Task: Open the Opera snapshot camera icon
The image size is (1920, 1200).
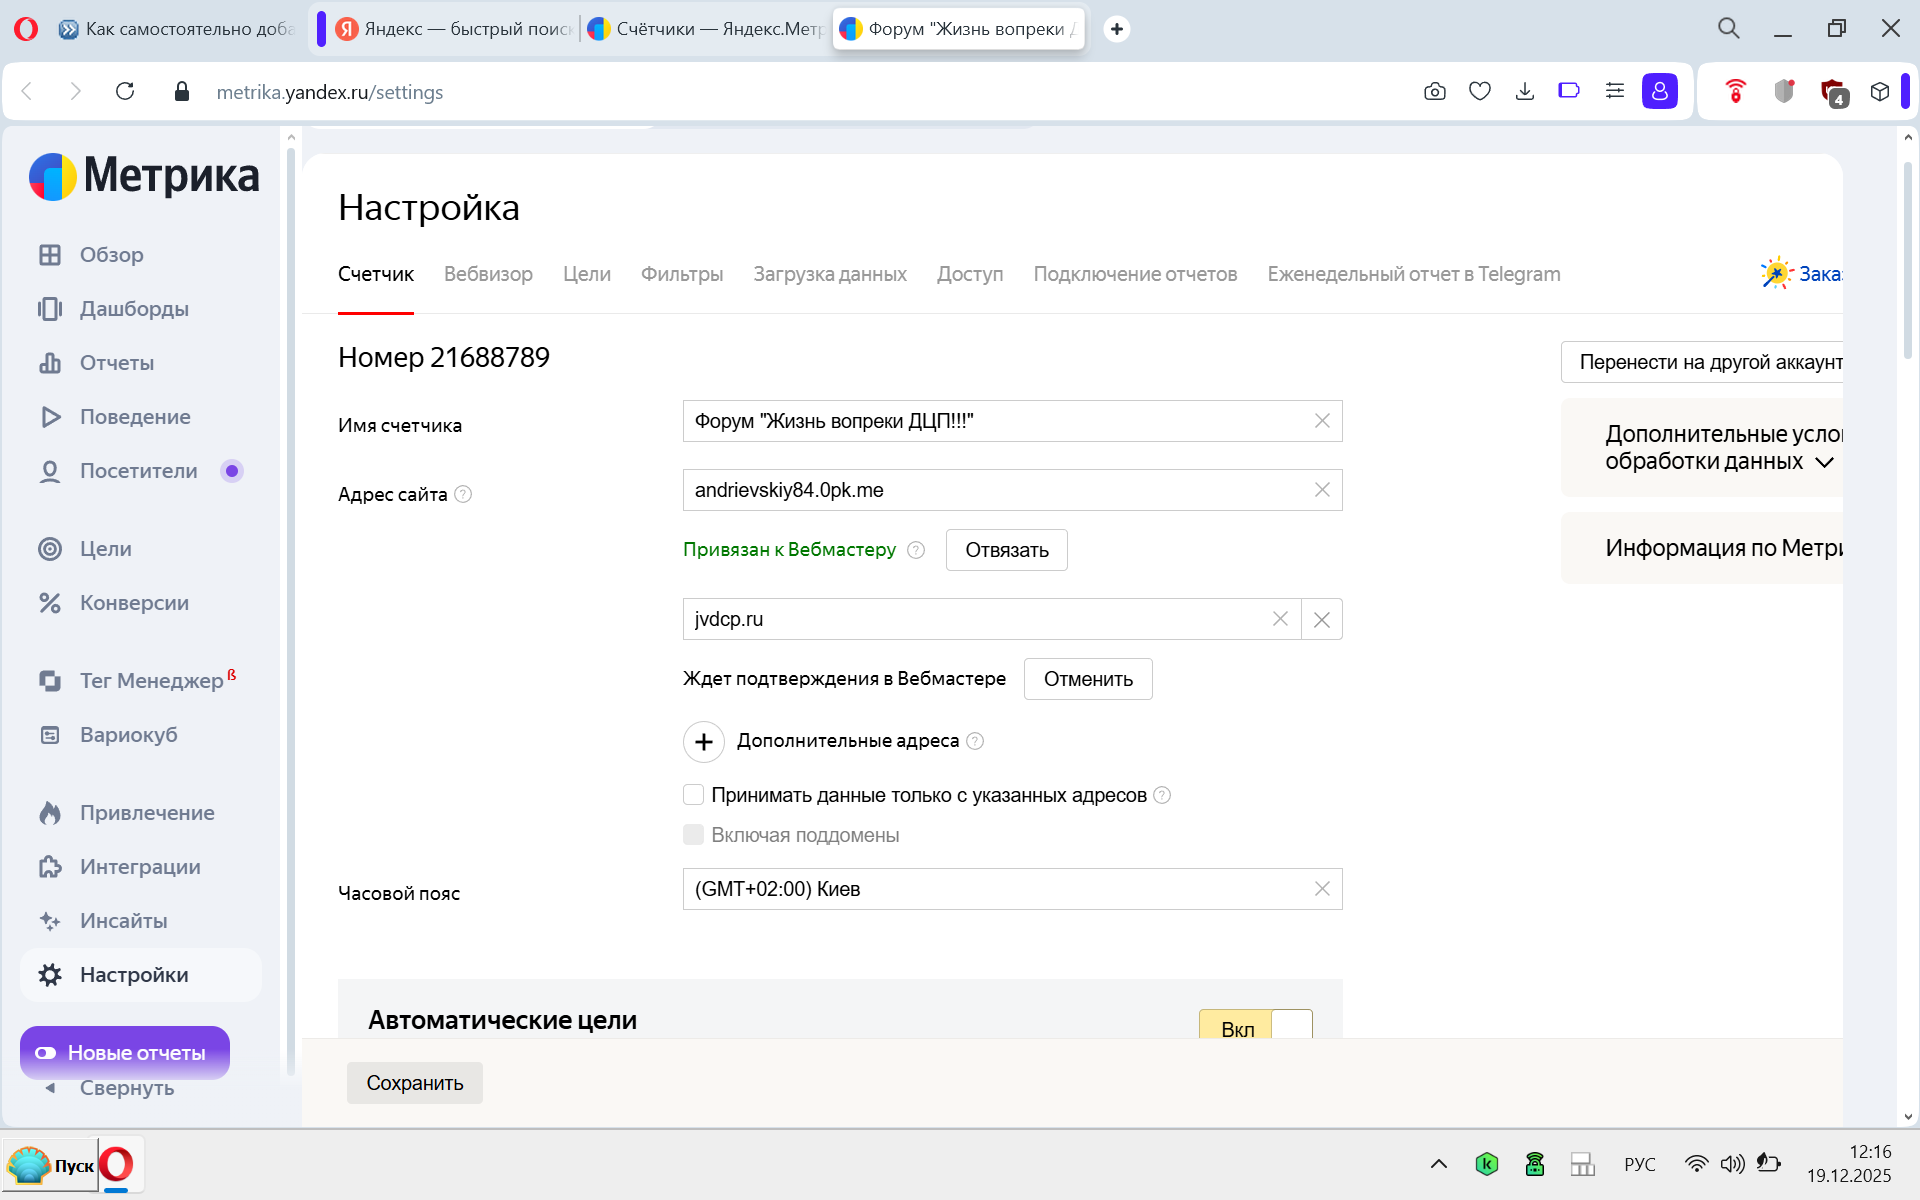Action: [x=1434, y=92]
